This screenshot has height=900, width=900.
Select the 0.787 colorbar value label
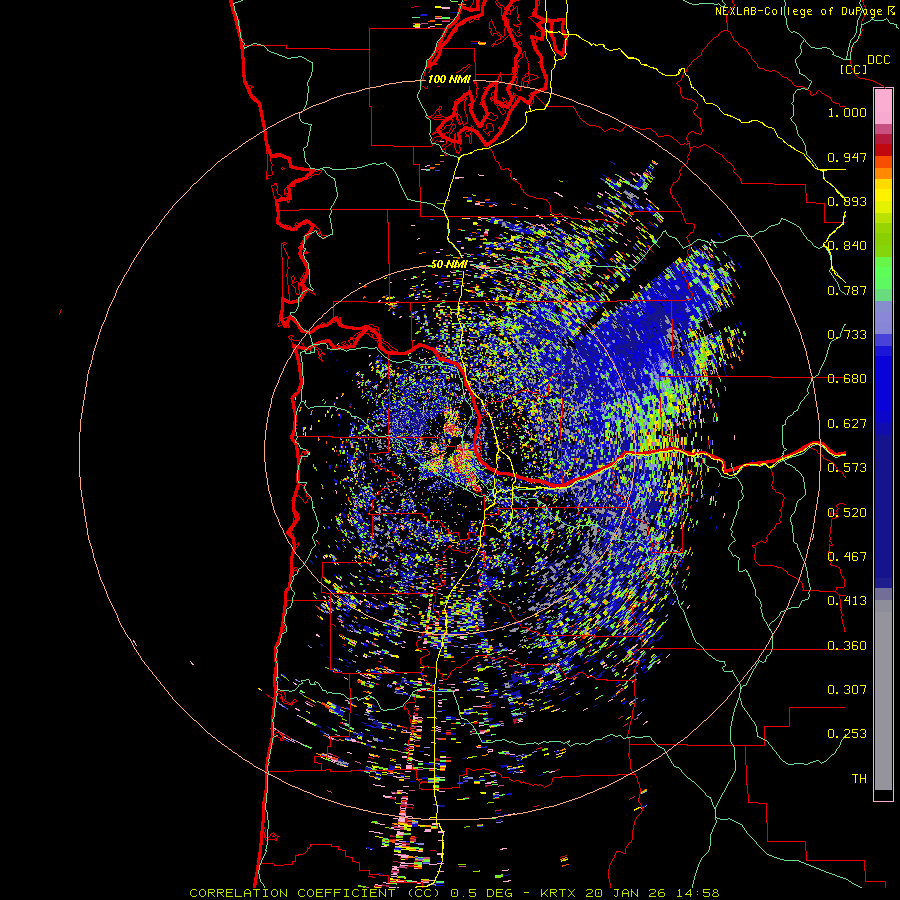click(847, 290)
